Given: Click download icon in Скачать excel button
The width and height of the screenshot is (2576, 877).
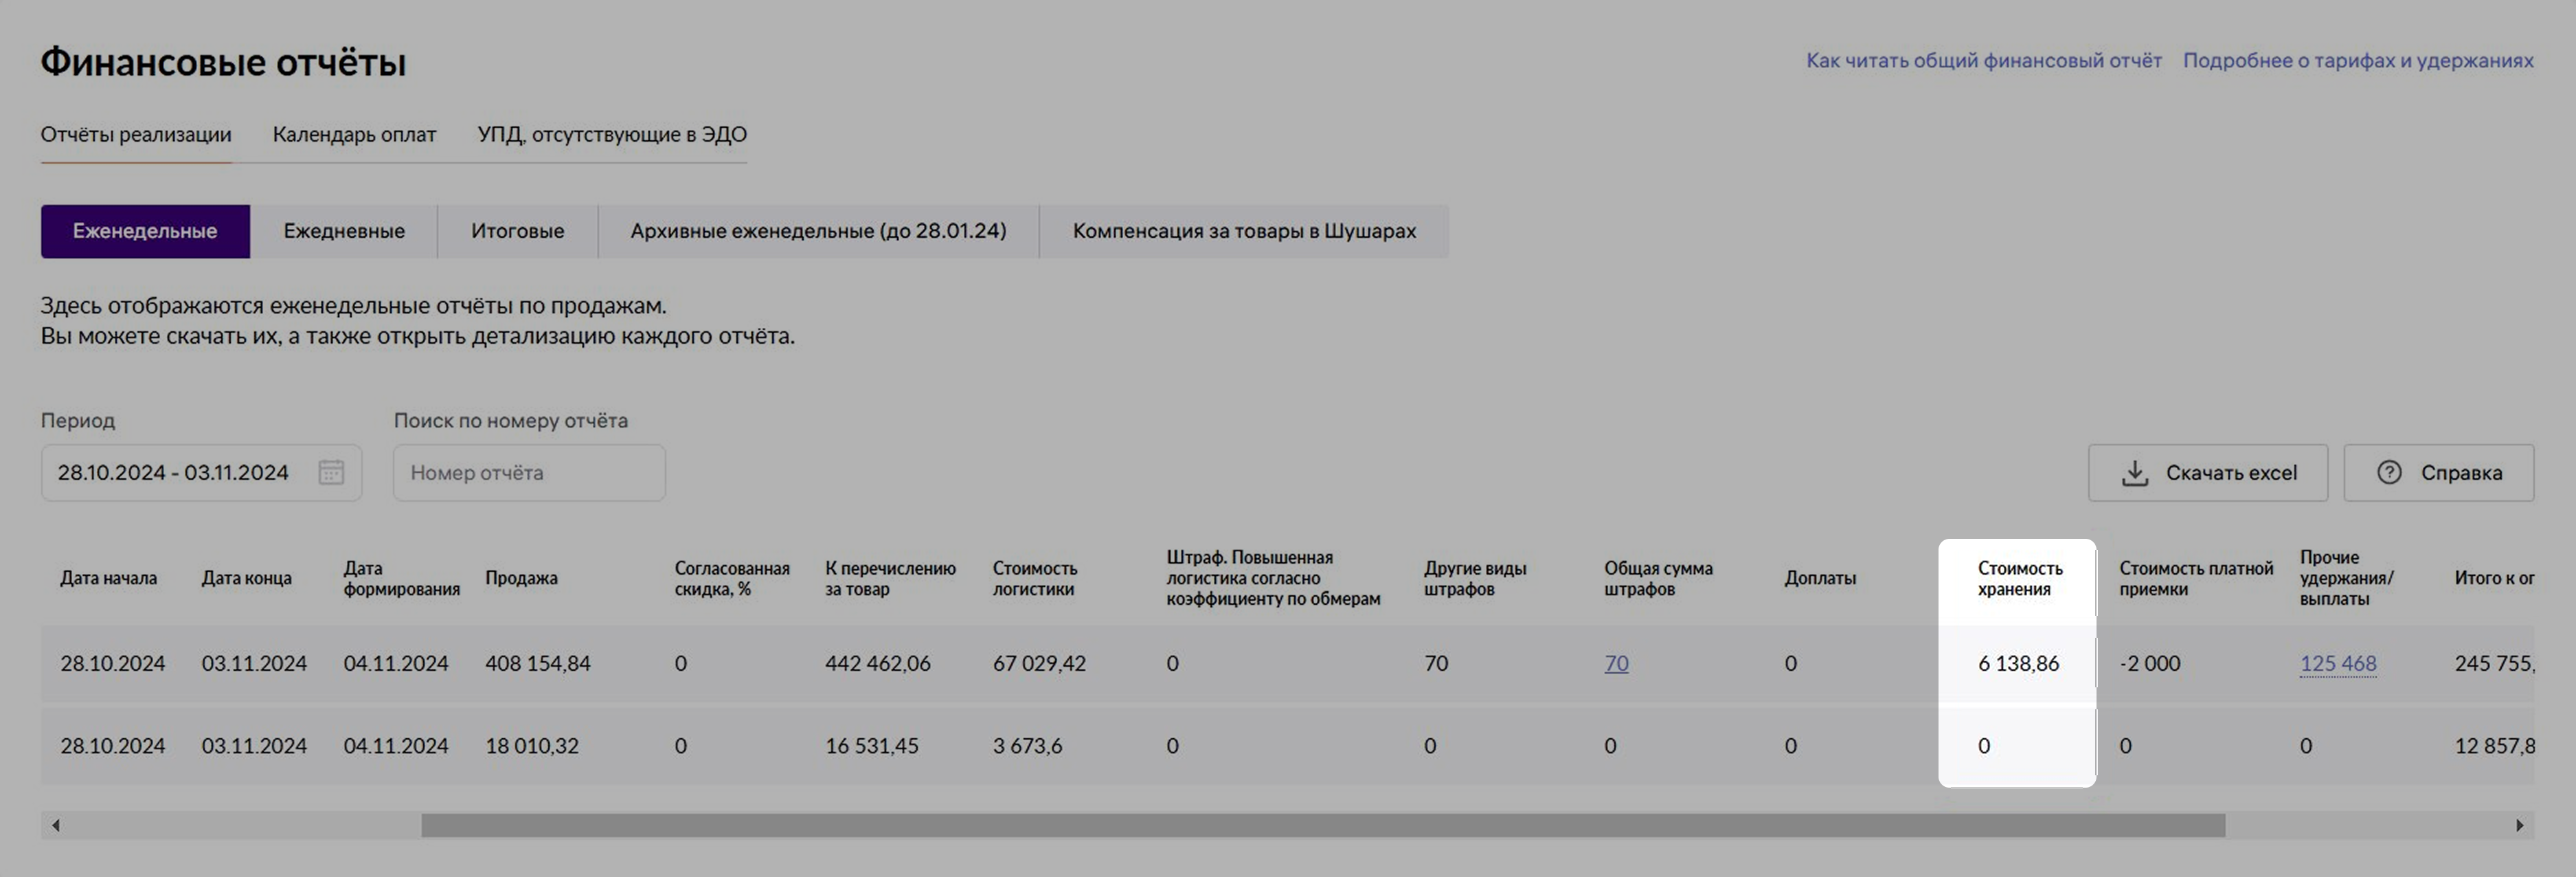Looking at the screenshot, I should 2134,473.
